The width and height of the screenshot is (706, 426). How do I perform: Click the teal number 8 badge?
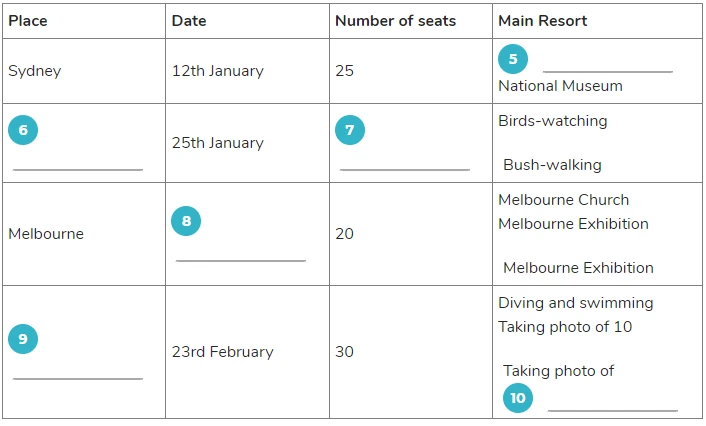tap(186, 221)
